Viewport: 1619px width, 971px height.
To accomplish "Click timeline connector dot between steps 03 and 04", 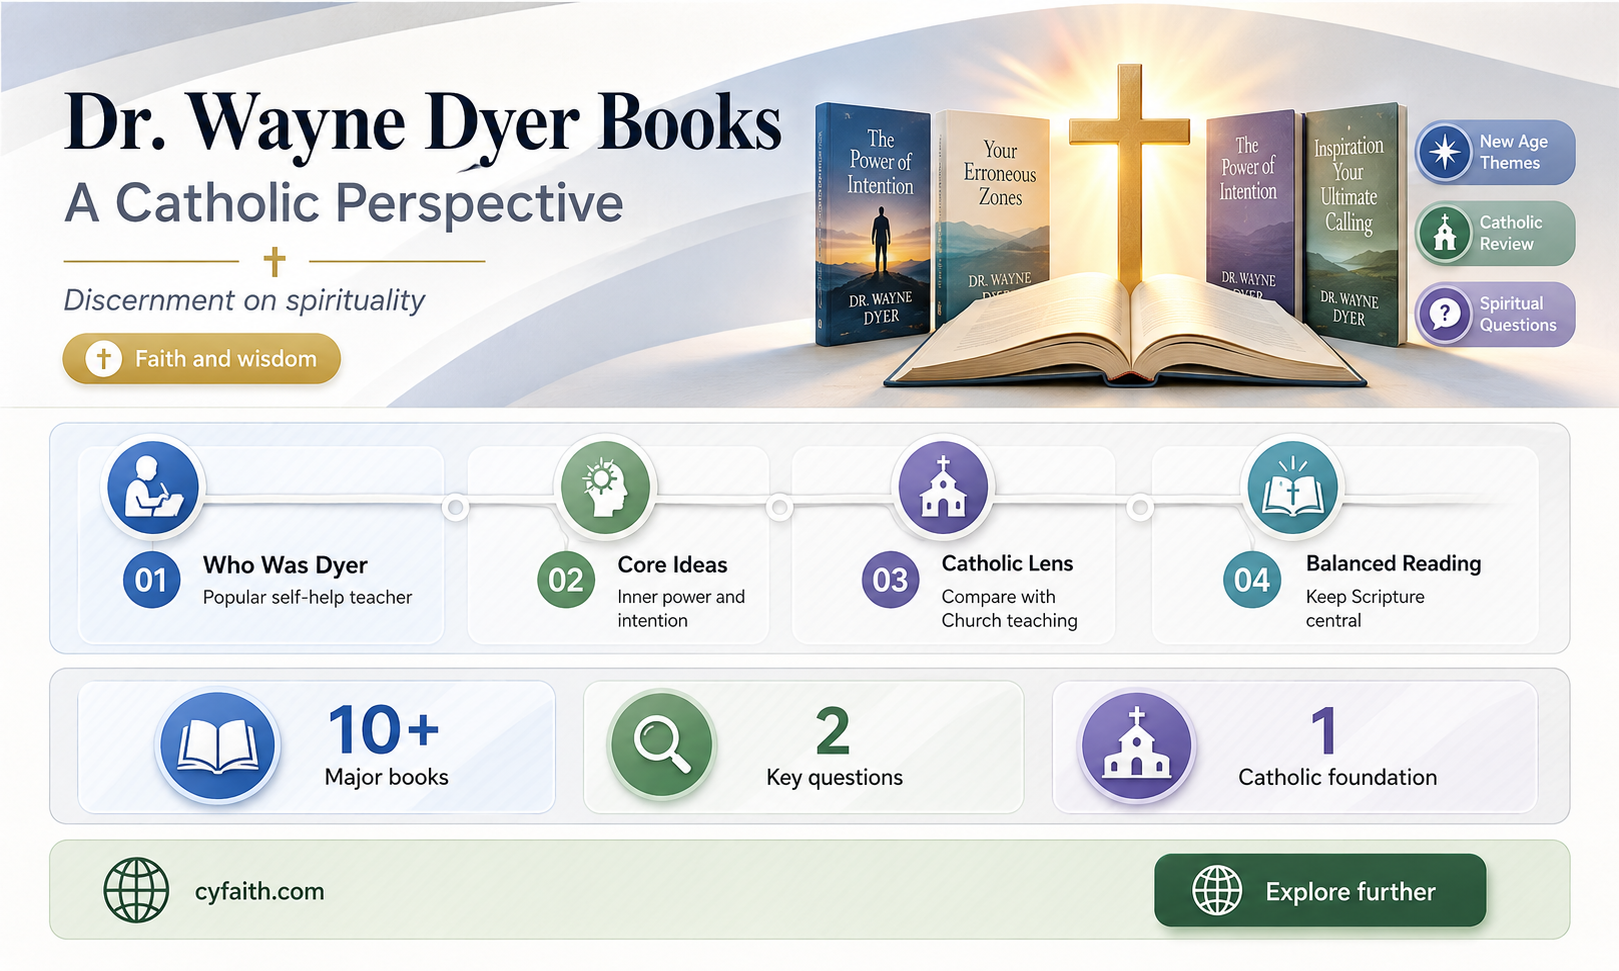I will [x=1139, y=508].
